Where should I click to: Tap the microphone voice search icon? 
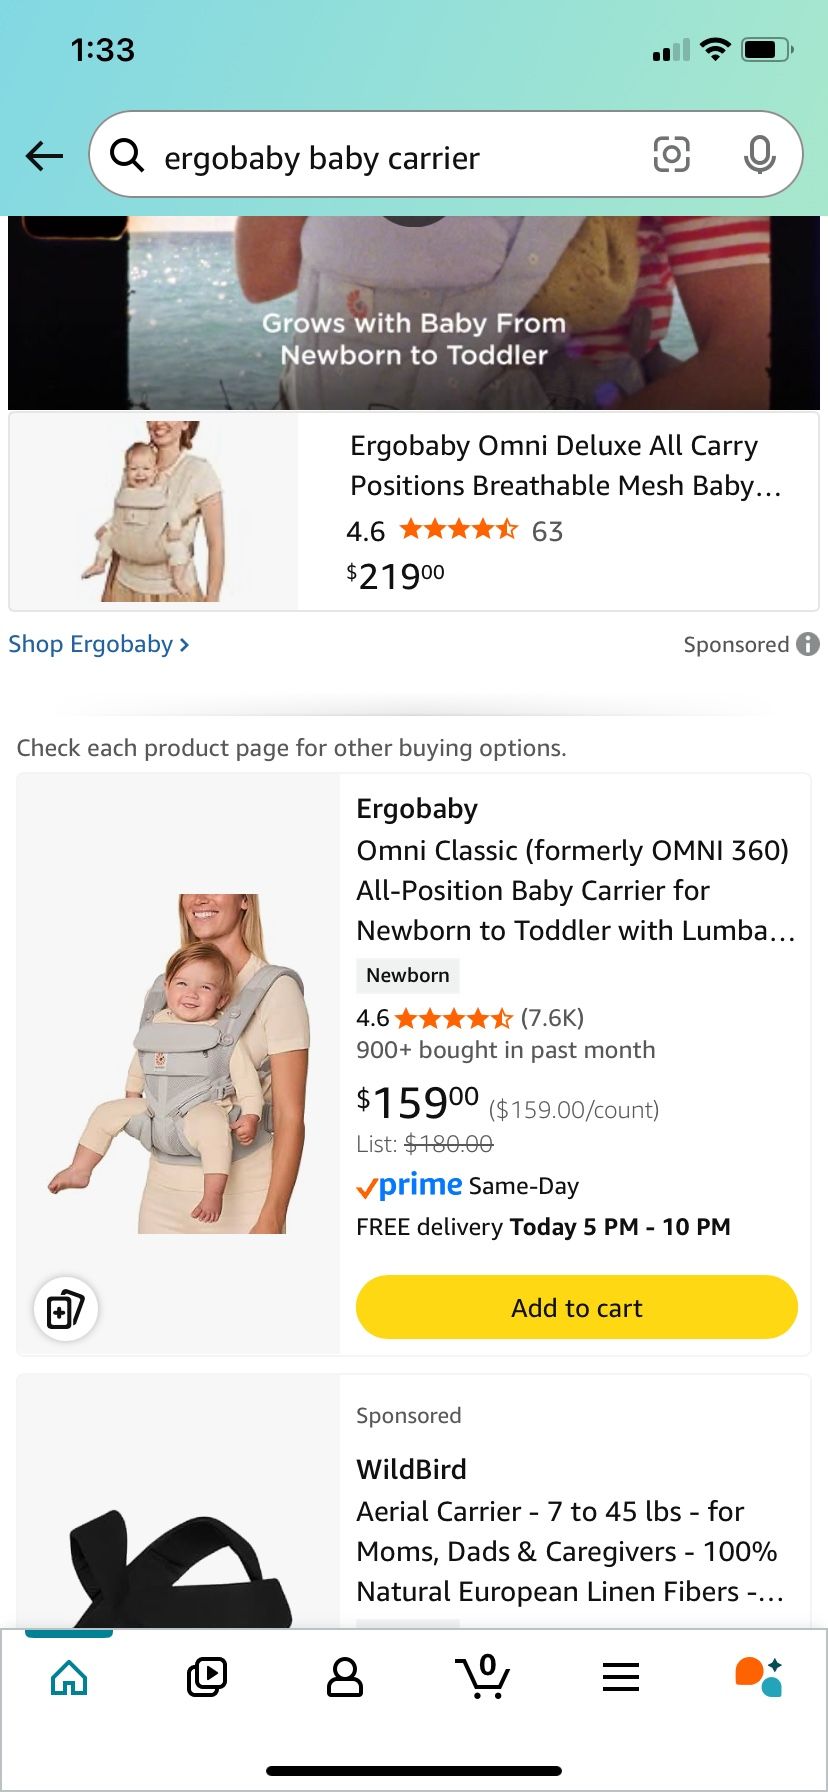coord(759,155)
